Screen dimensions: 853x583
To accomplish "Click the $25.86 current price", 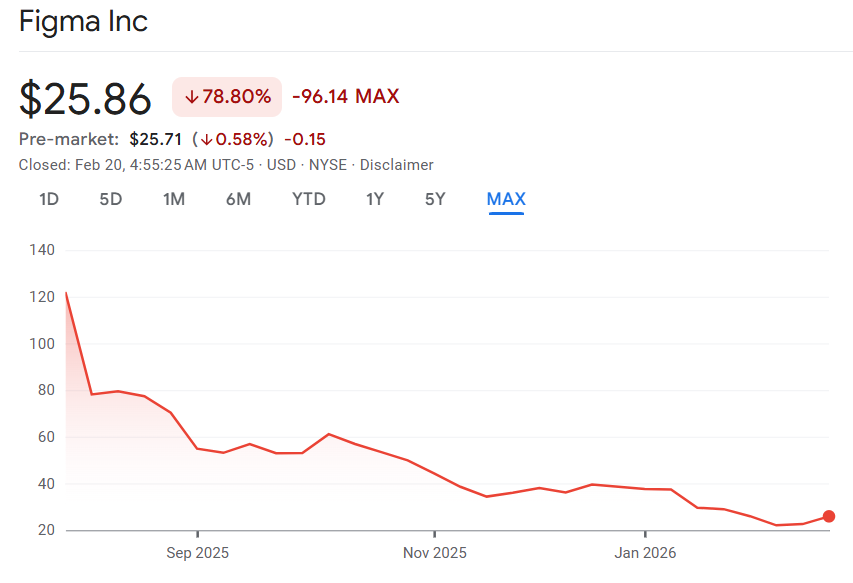I will tap(85, 98).
